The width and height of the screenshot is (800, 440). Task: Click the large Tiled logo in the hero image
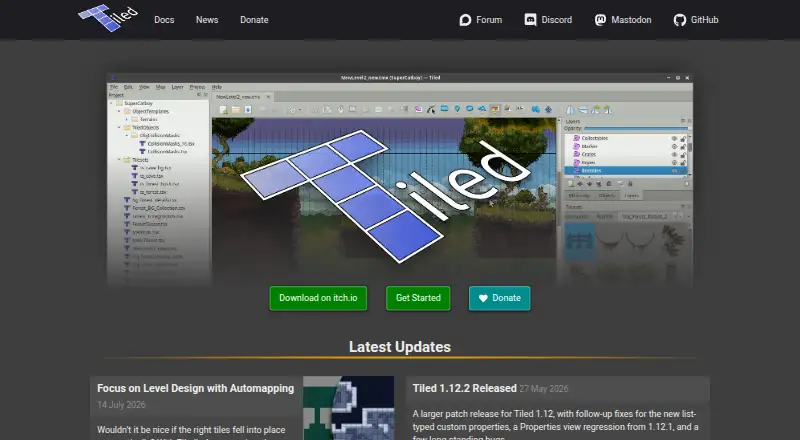pyautogui.click(x=385, y=197)
